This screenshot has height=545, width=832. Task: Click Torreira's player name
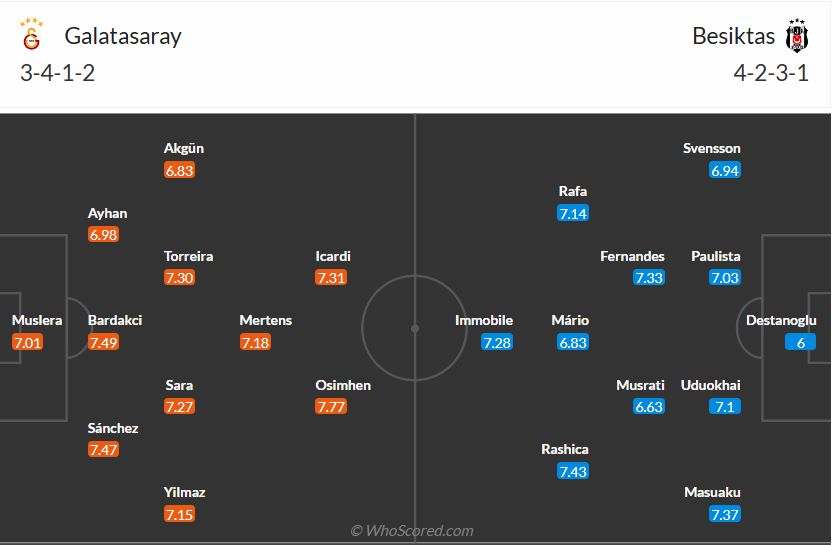click(189, 256)
